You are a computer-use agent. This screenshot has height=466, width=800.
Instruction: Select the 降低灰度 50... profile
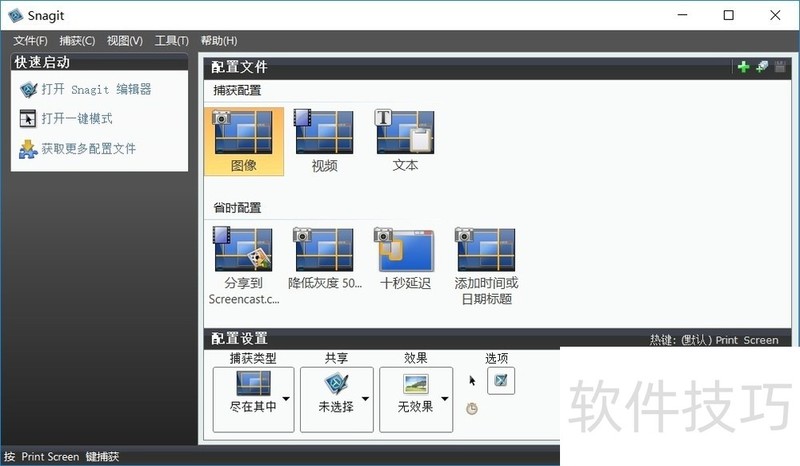click(x=324, y=259)
